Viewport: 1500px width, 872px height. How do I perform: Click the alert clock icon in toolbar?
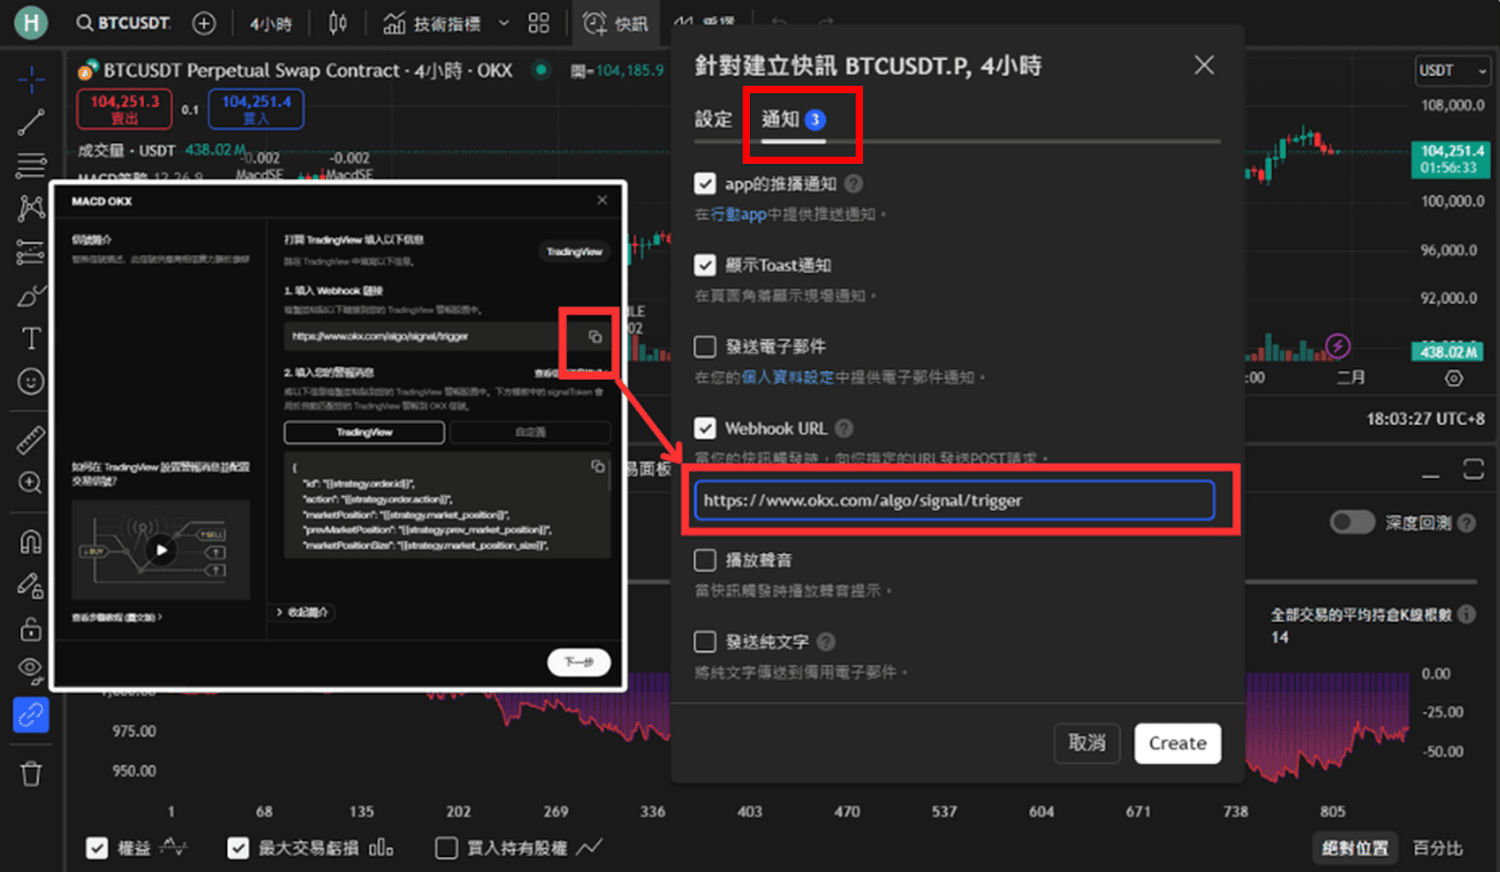tap(595, 23)
